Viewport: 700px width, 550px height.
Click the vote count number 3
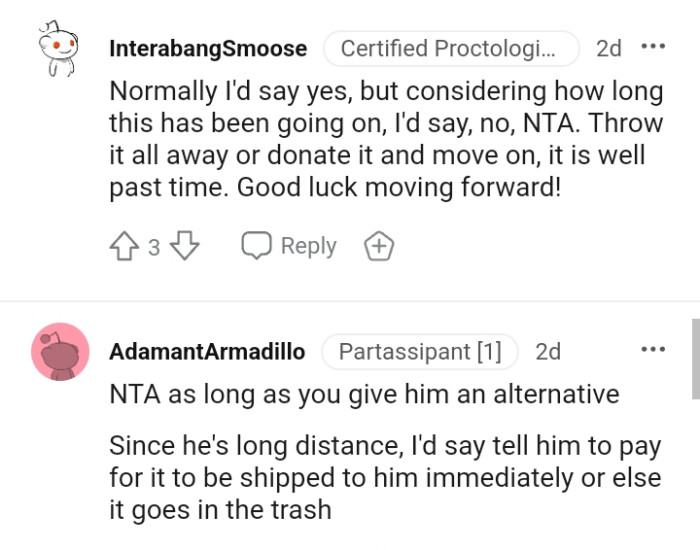154,248
